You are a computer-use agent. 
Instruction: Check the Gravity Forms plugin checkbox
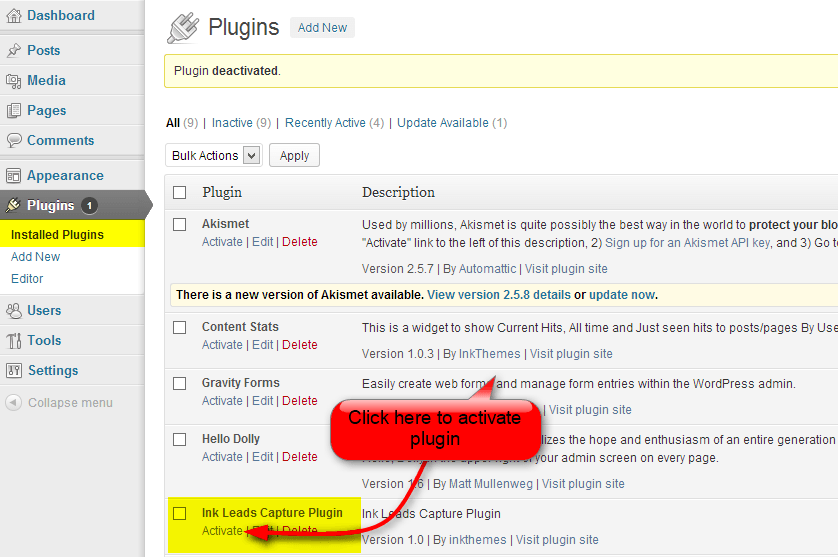pos(180,384)
